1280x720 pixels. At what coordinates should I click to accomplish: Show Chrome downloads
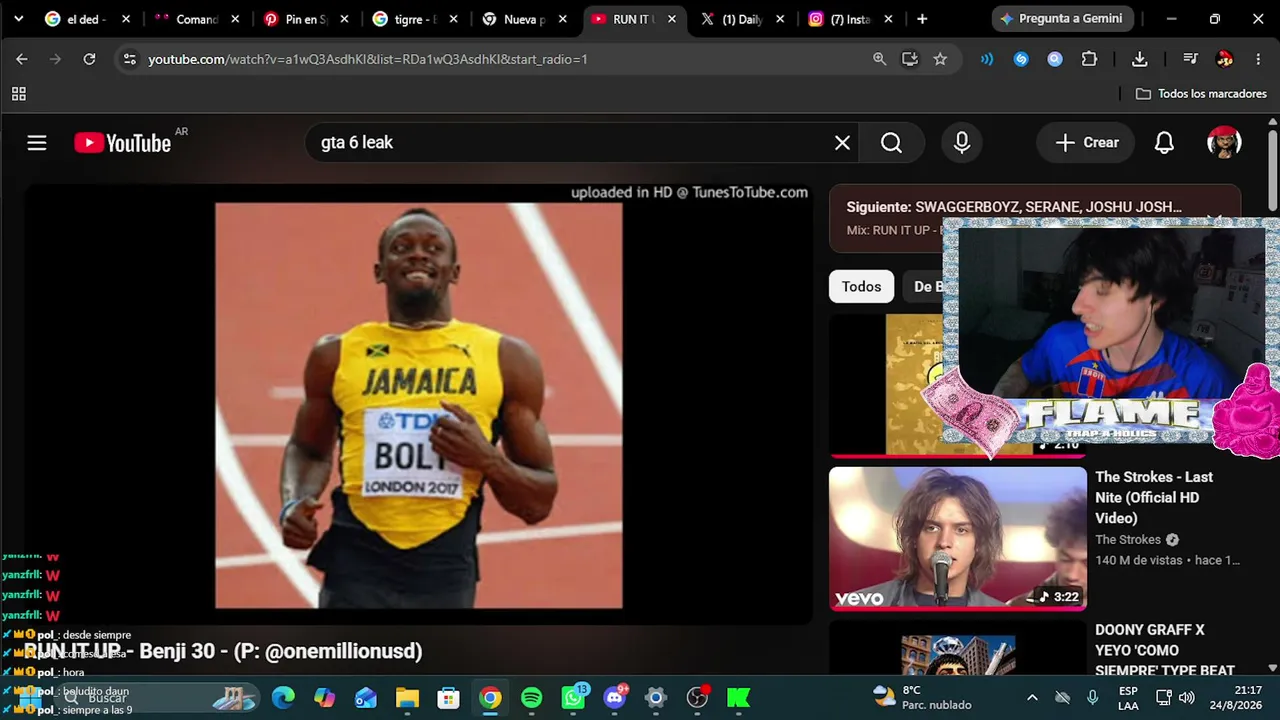point(1139,59)
